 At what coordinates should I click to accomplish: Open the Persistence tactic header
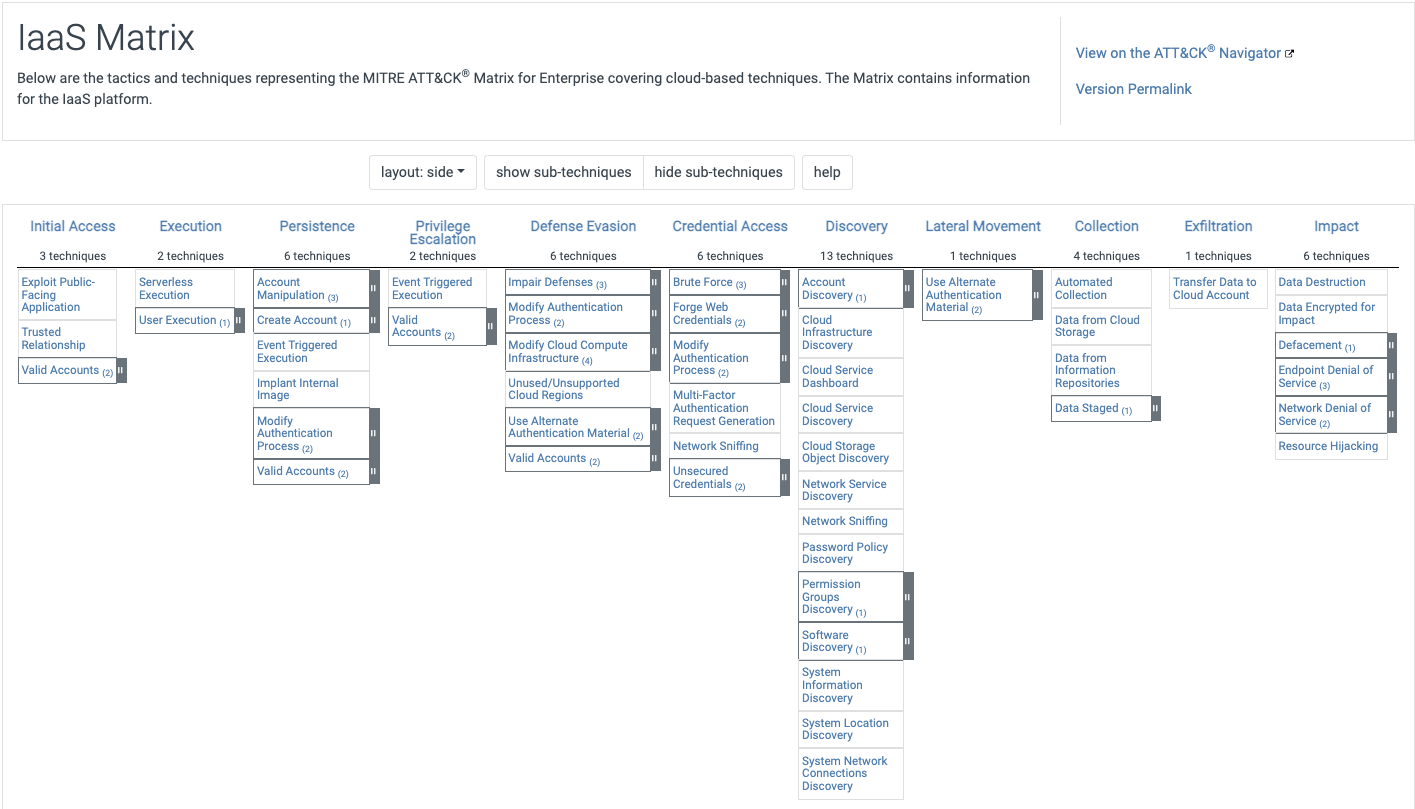317,226
